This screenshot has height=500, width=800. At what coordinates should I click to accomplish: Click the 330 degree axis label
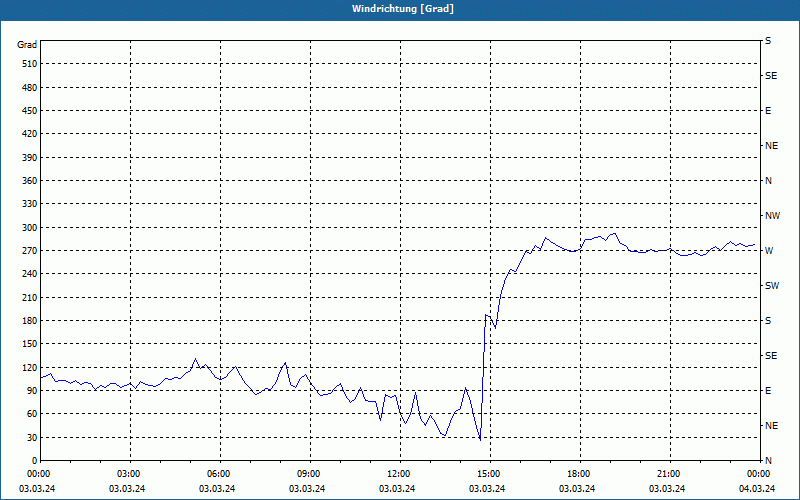click(30, 204)
